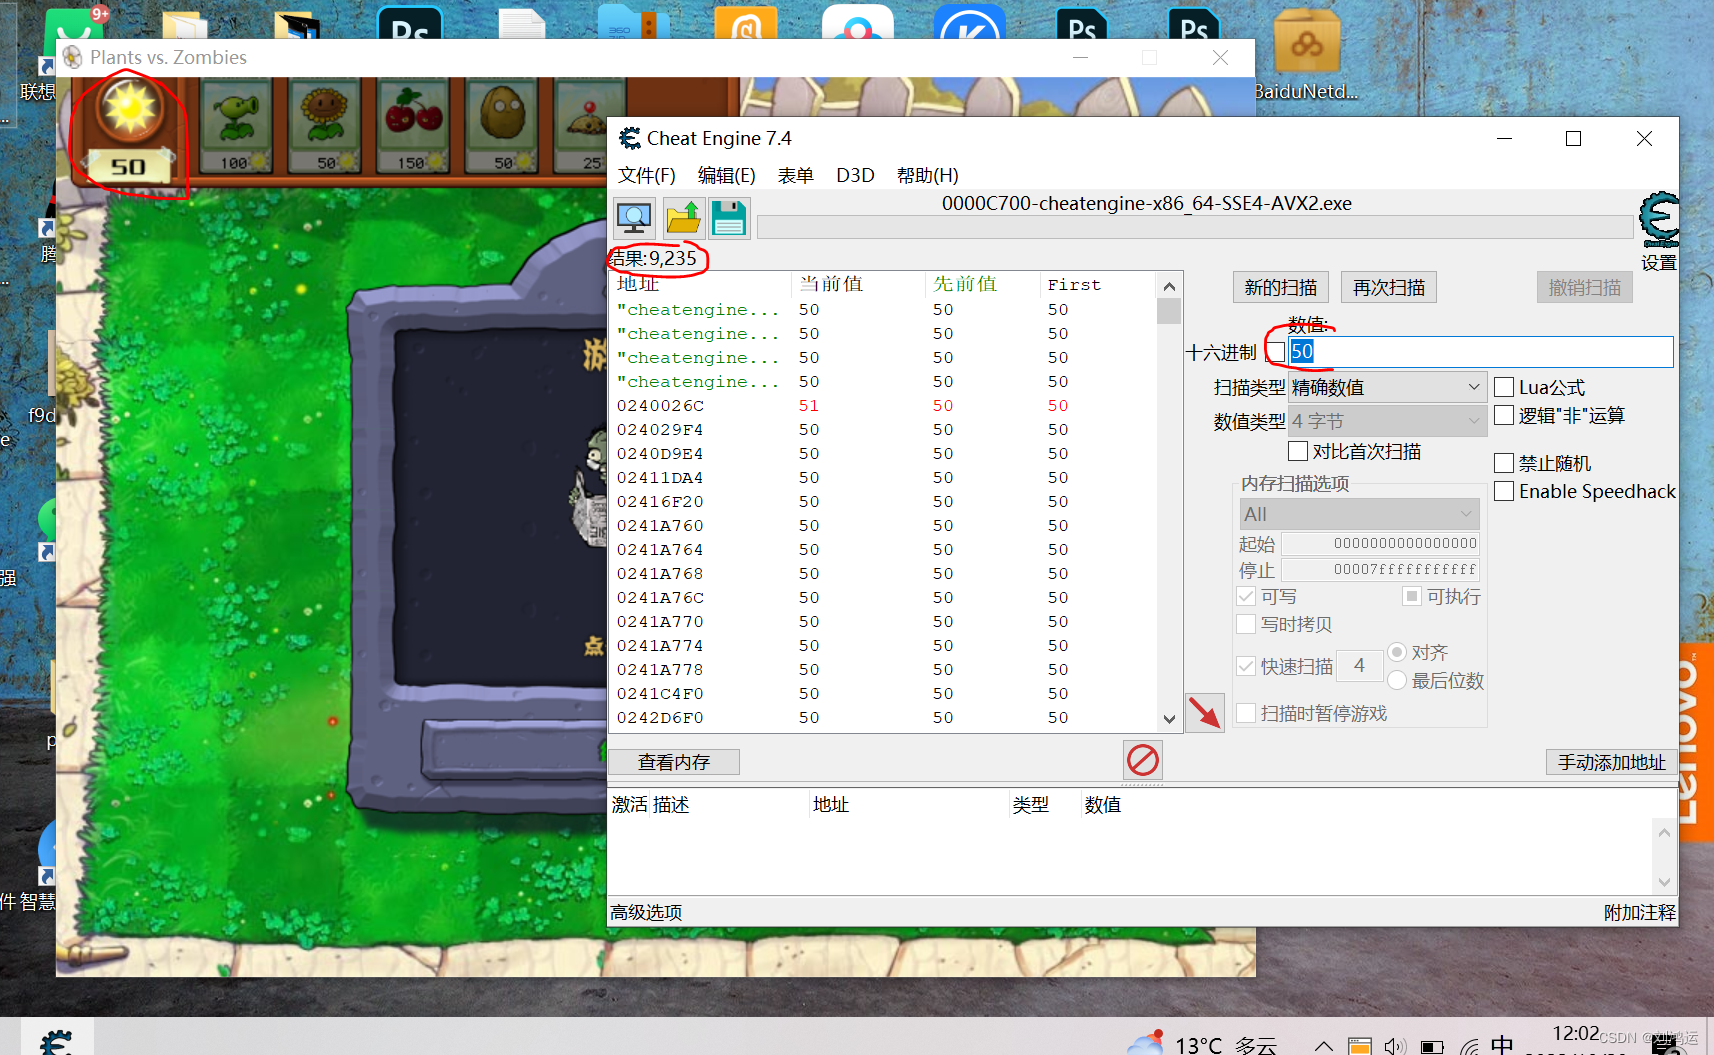Toggle the 可写 writable checkbox

coord(1246,596)
